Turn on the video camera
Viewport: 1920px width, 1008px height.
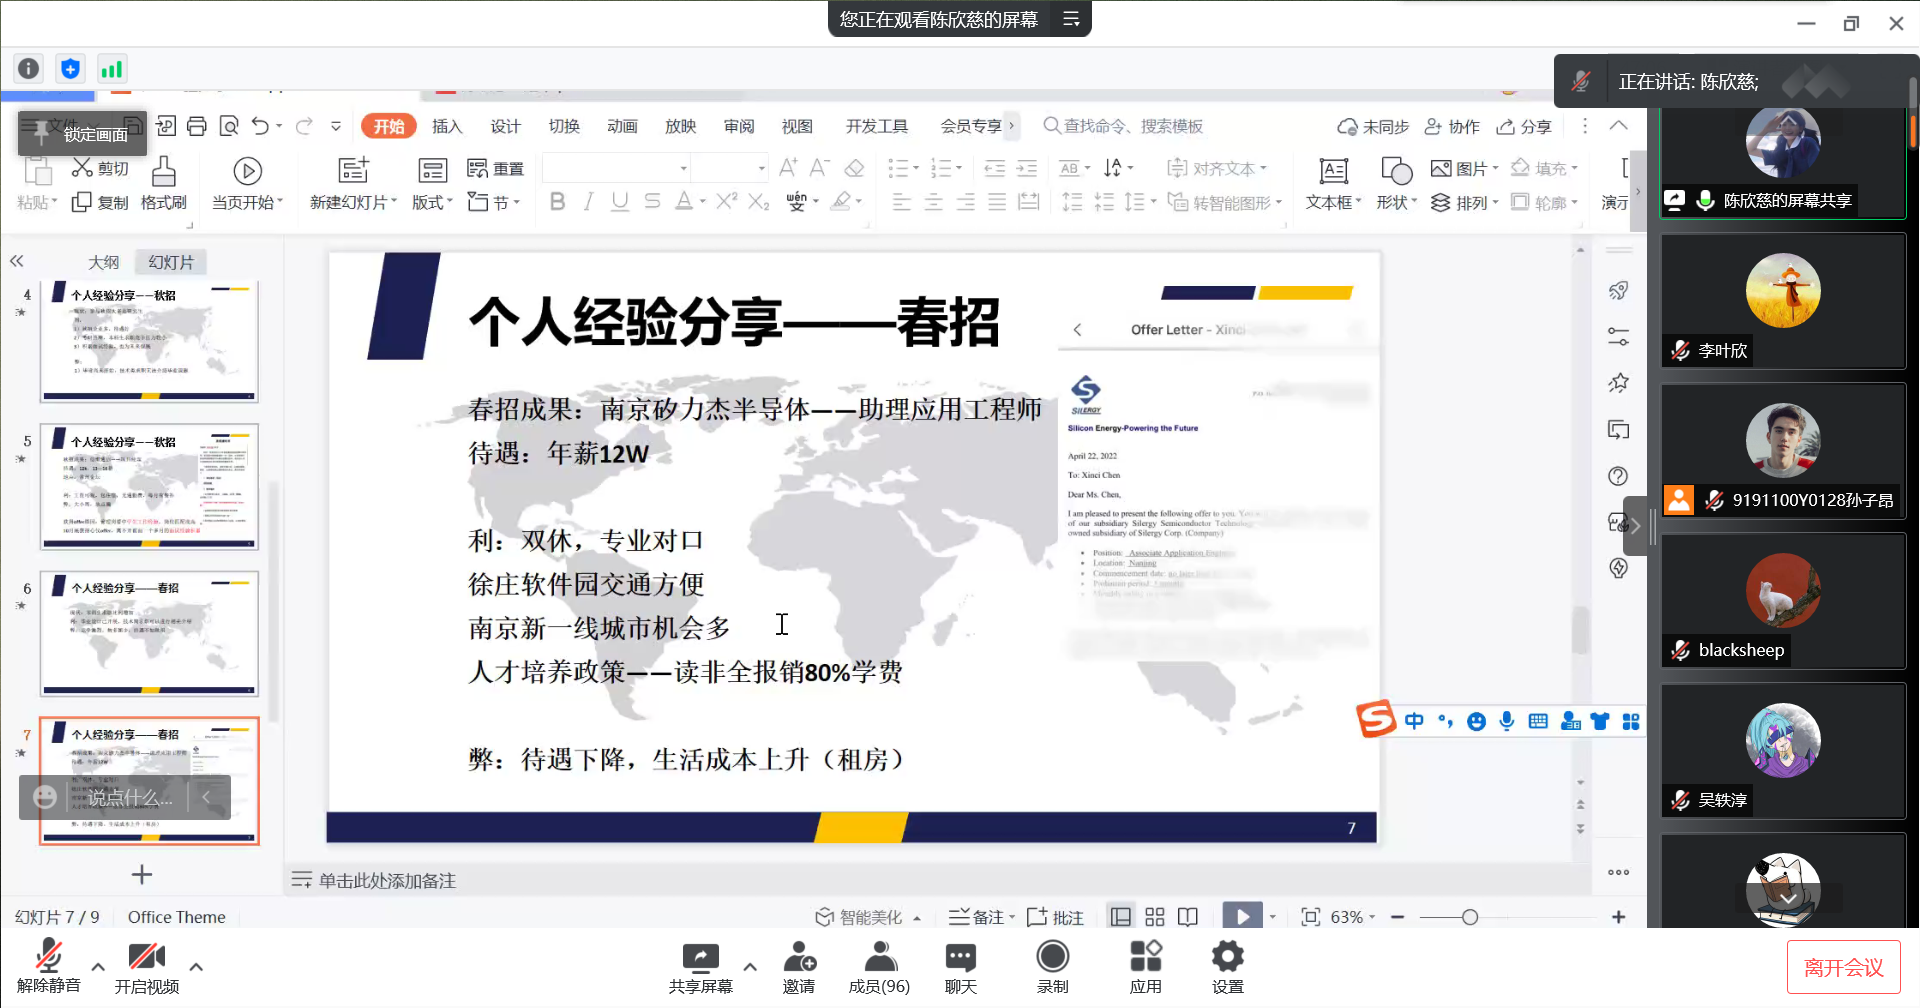tap(146, 959)
